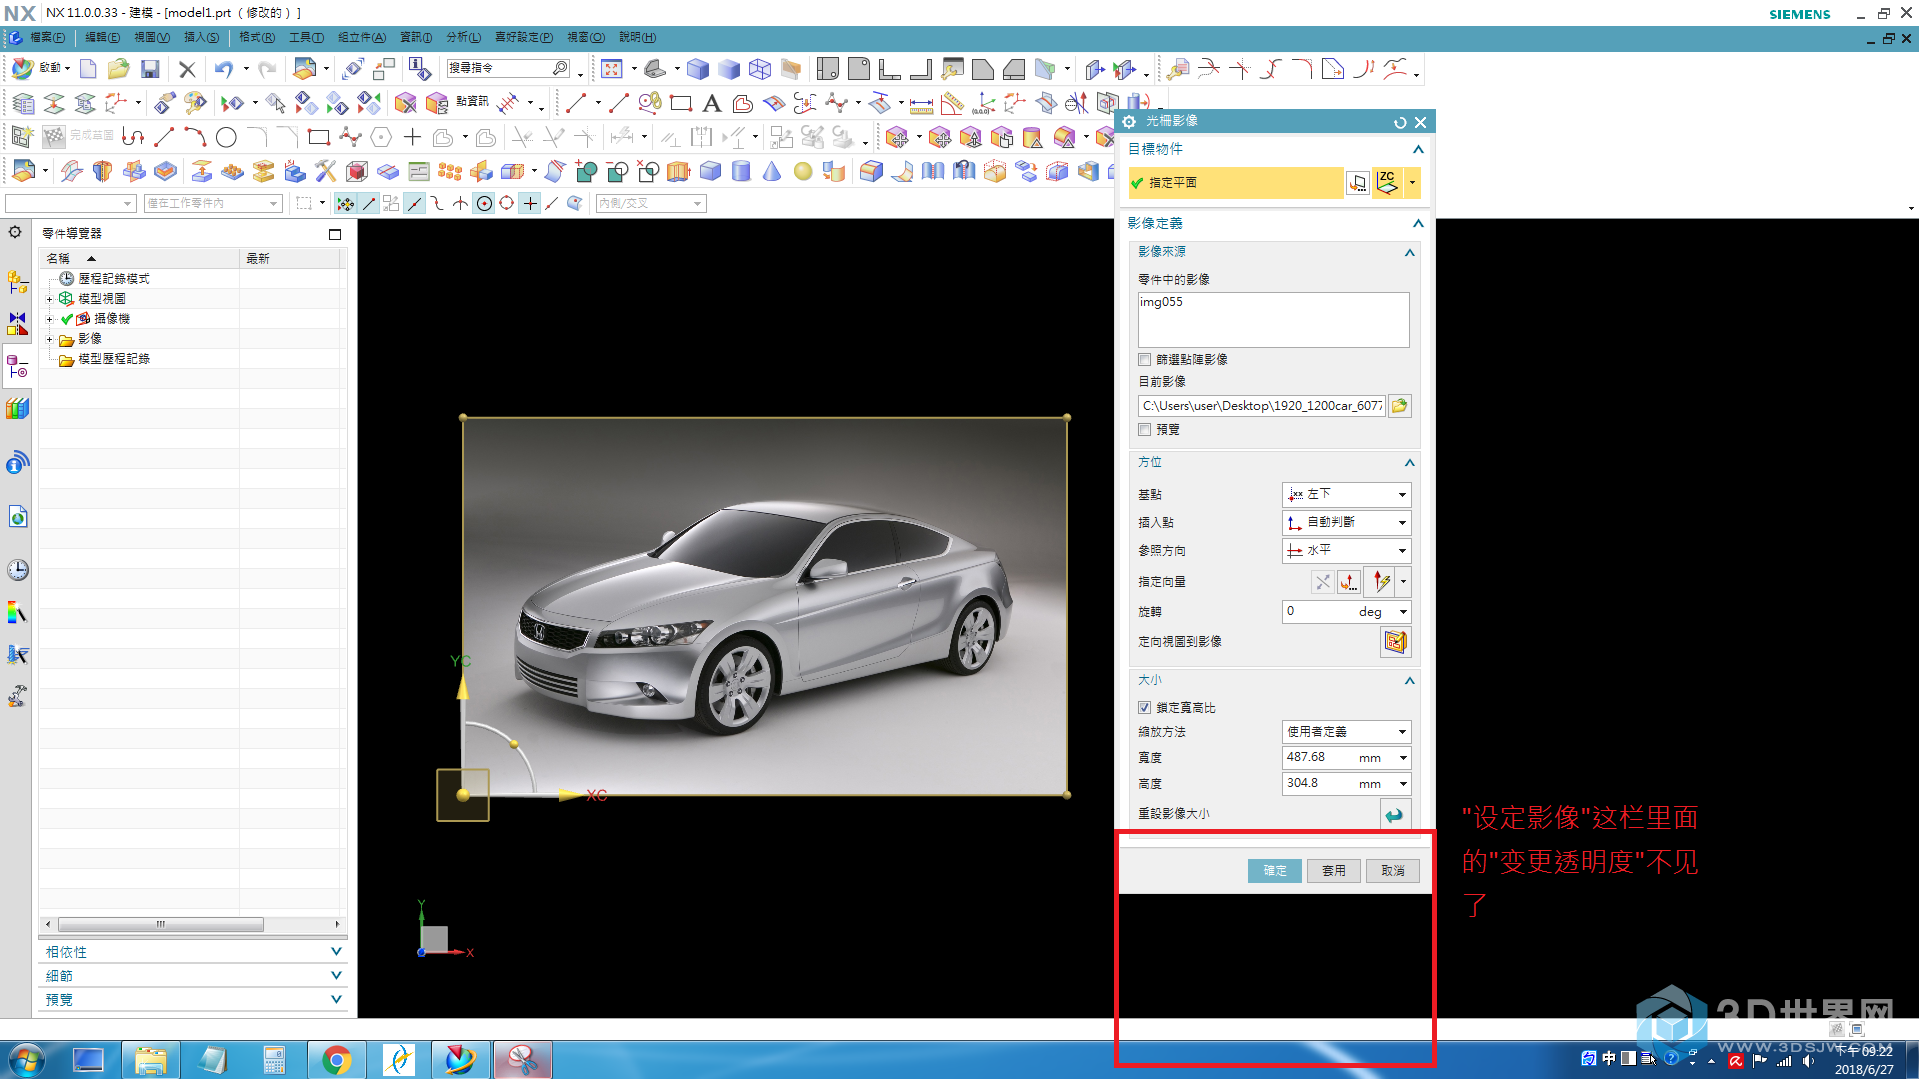Insert a Cylinder primitive

(x=741, y=171)
